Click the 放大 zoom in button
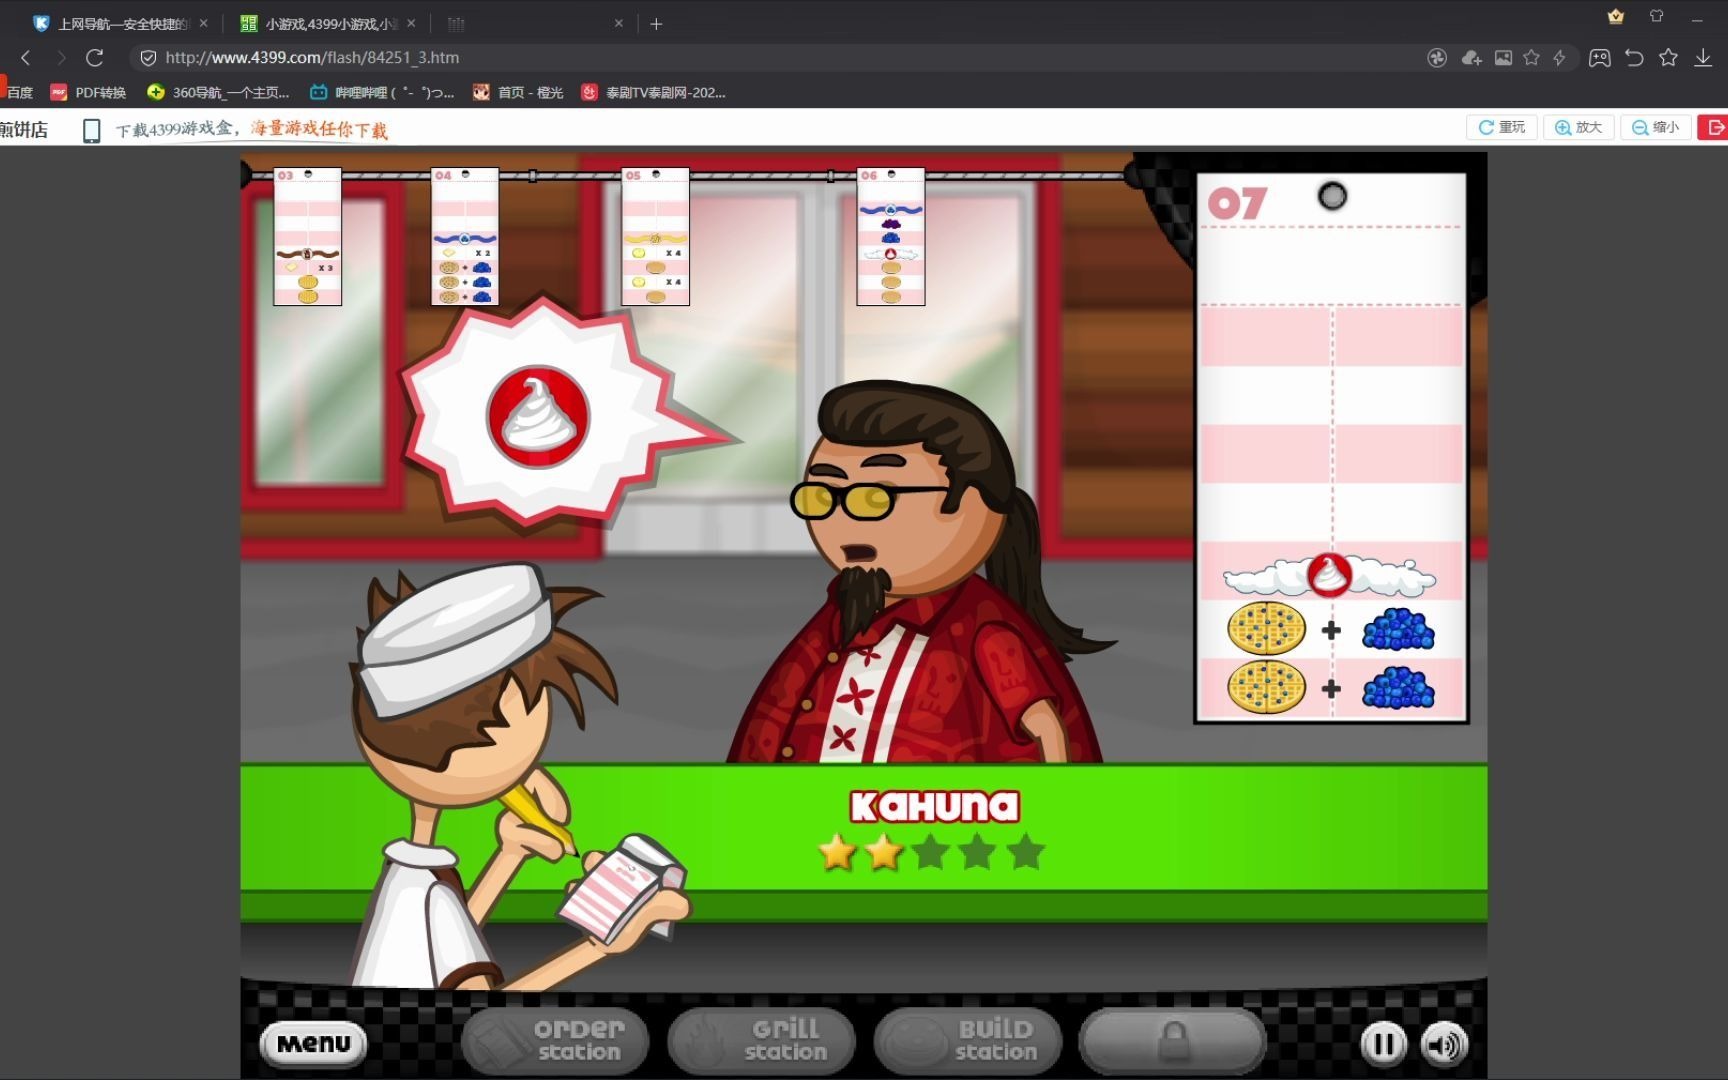Viewport: 1728px width, 1080px height. [x=1579, y=127]
